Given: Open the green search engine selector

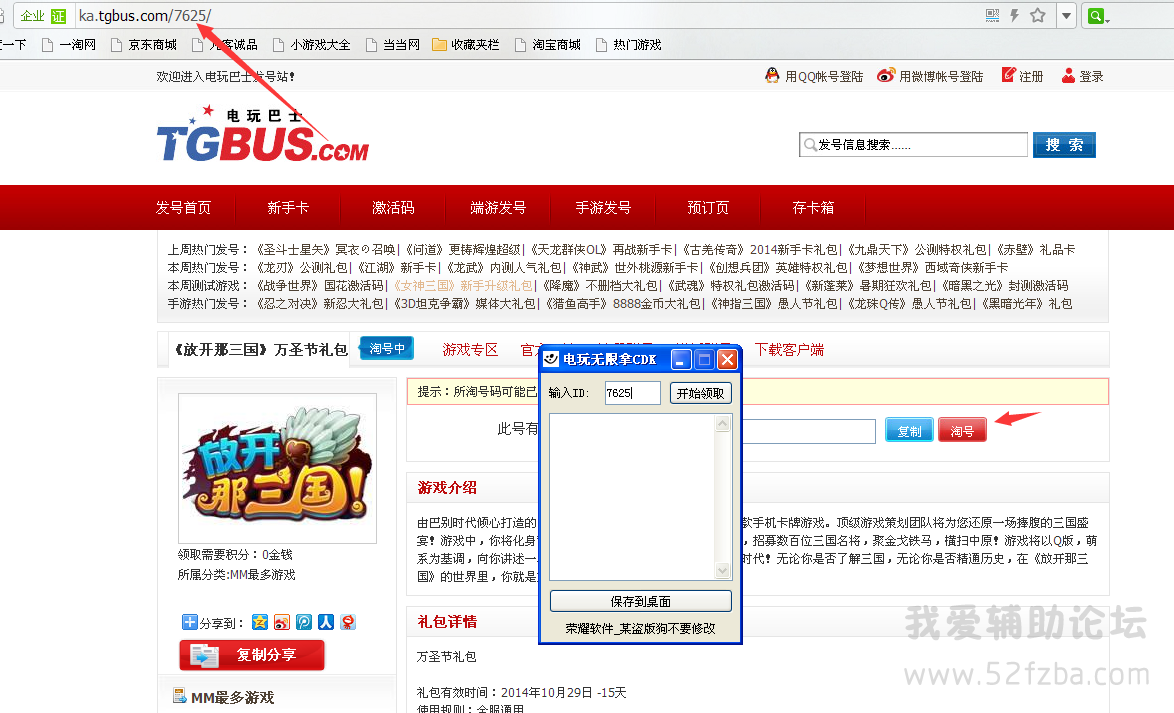Looking at the screenshot, I should (1098, 16).
